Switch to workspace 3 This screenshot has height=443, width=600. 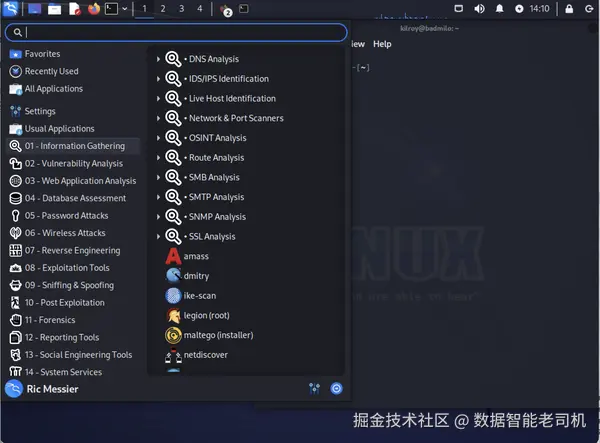(x=181, y=8)
